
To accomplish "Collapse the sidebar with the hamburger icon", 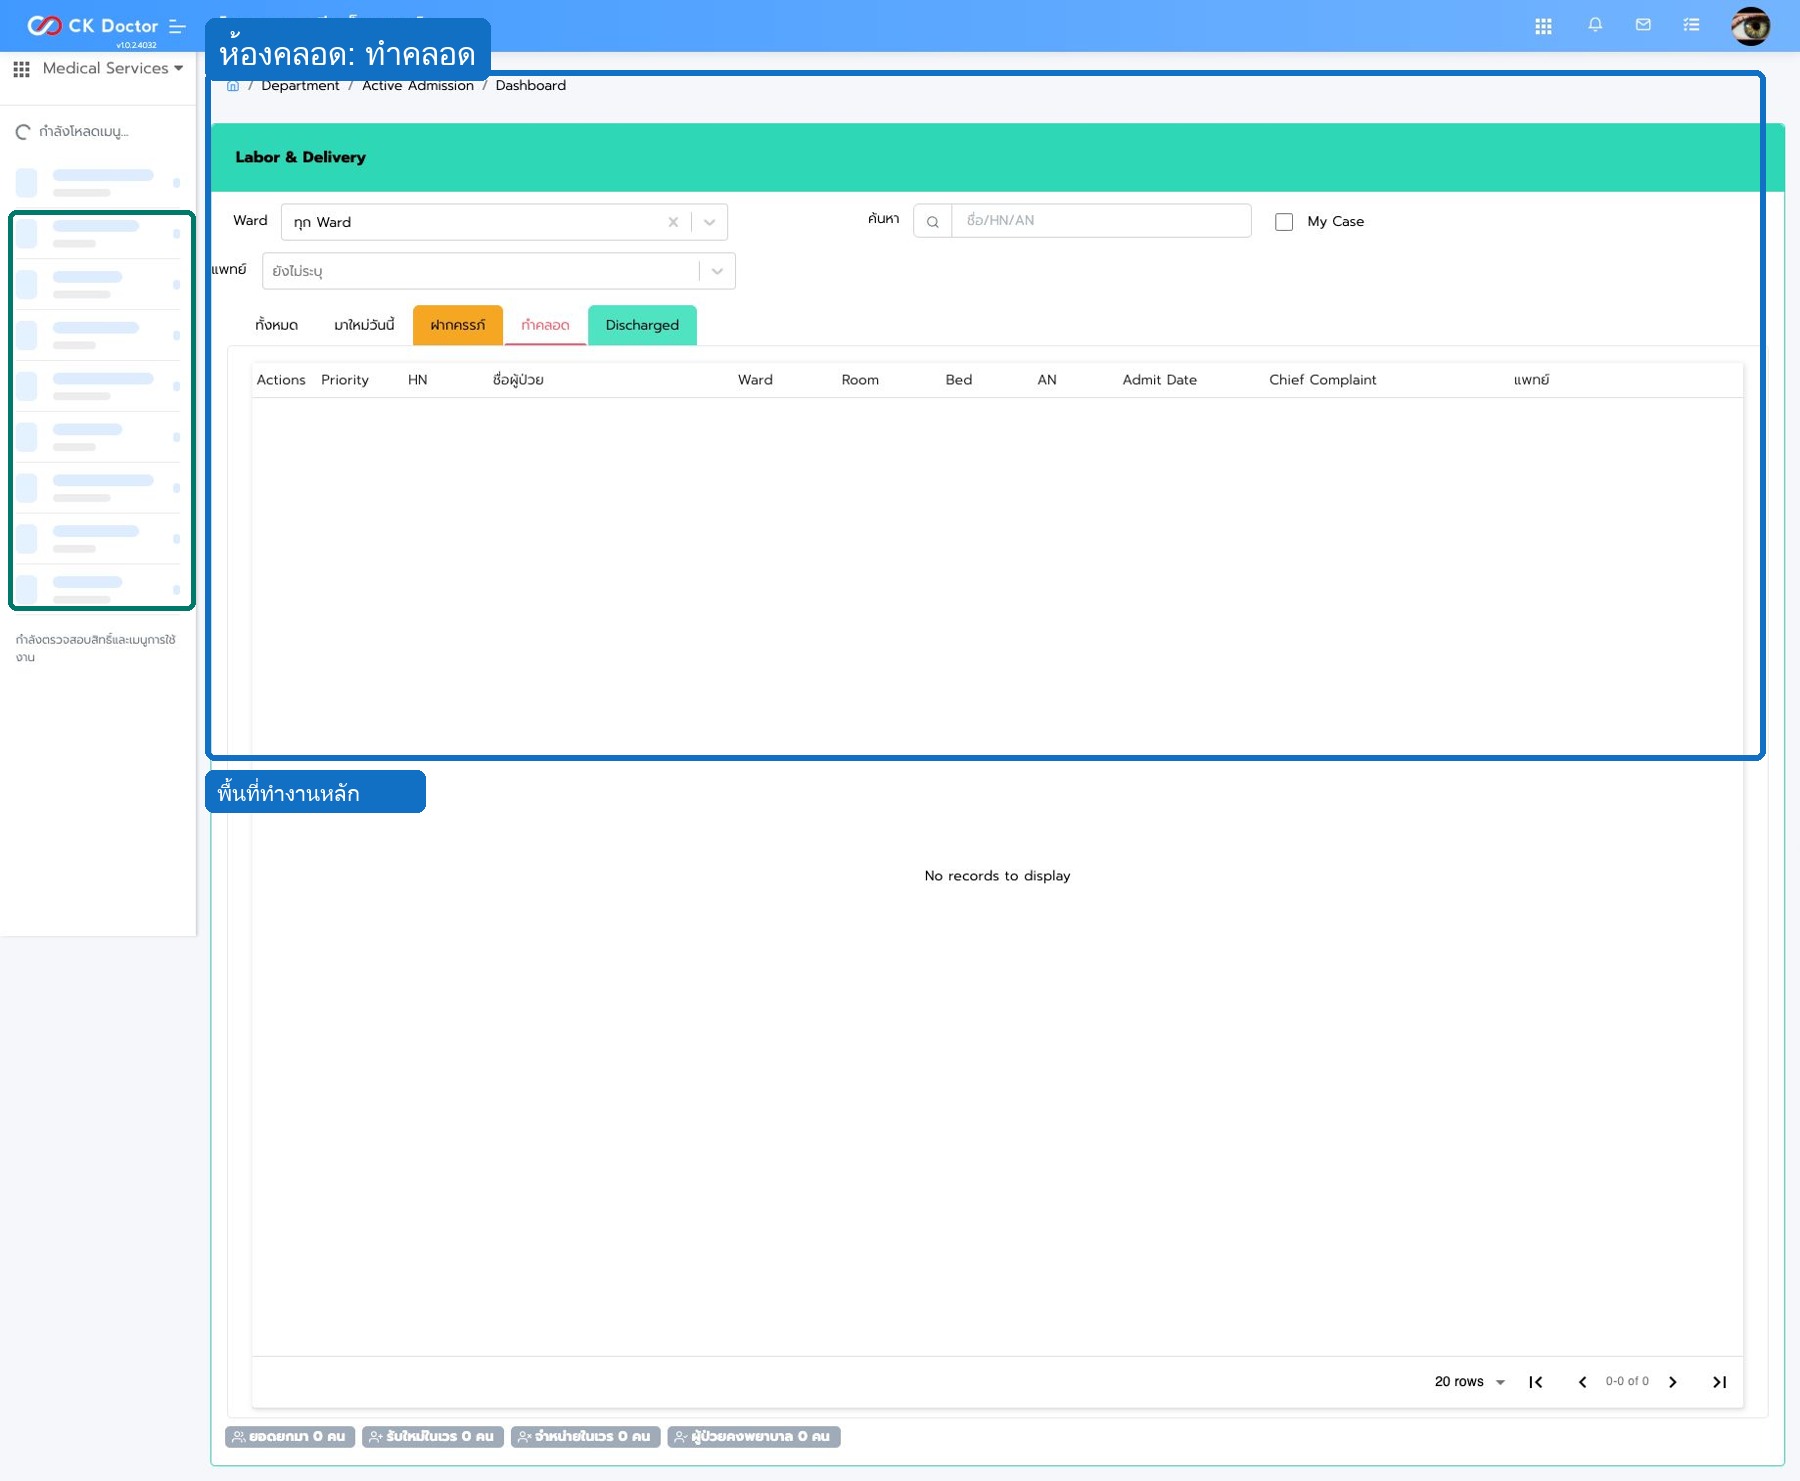I will 178,26.
